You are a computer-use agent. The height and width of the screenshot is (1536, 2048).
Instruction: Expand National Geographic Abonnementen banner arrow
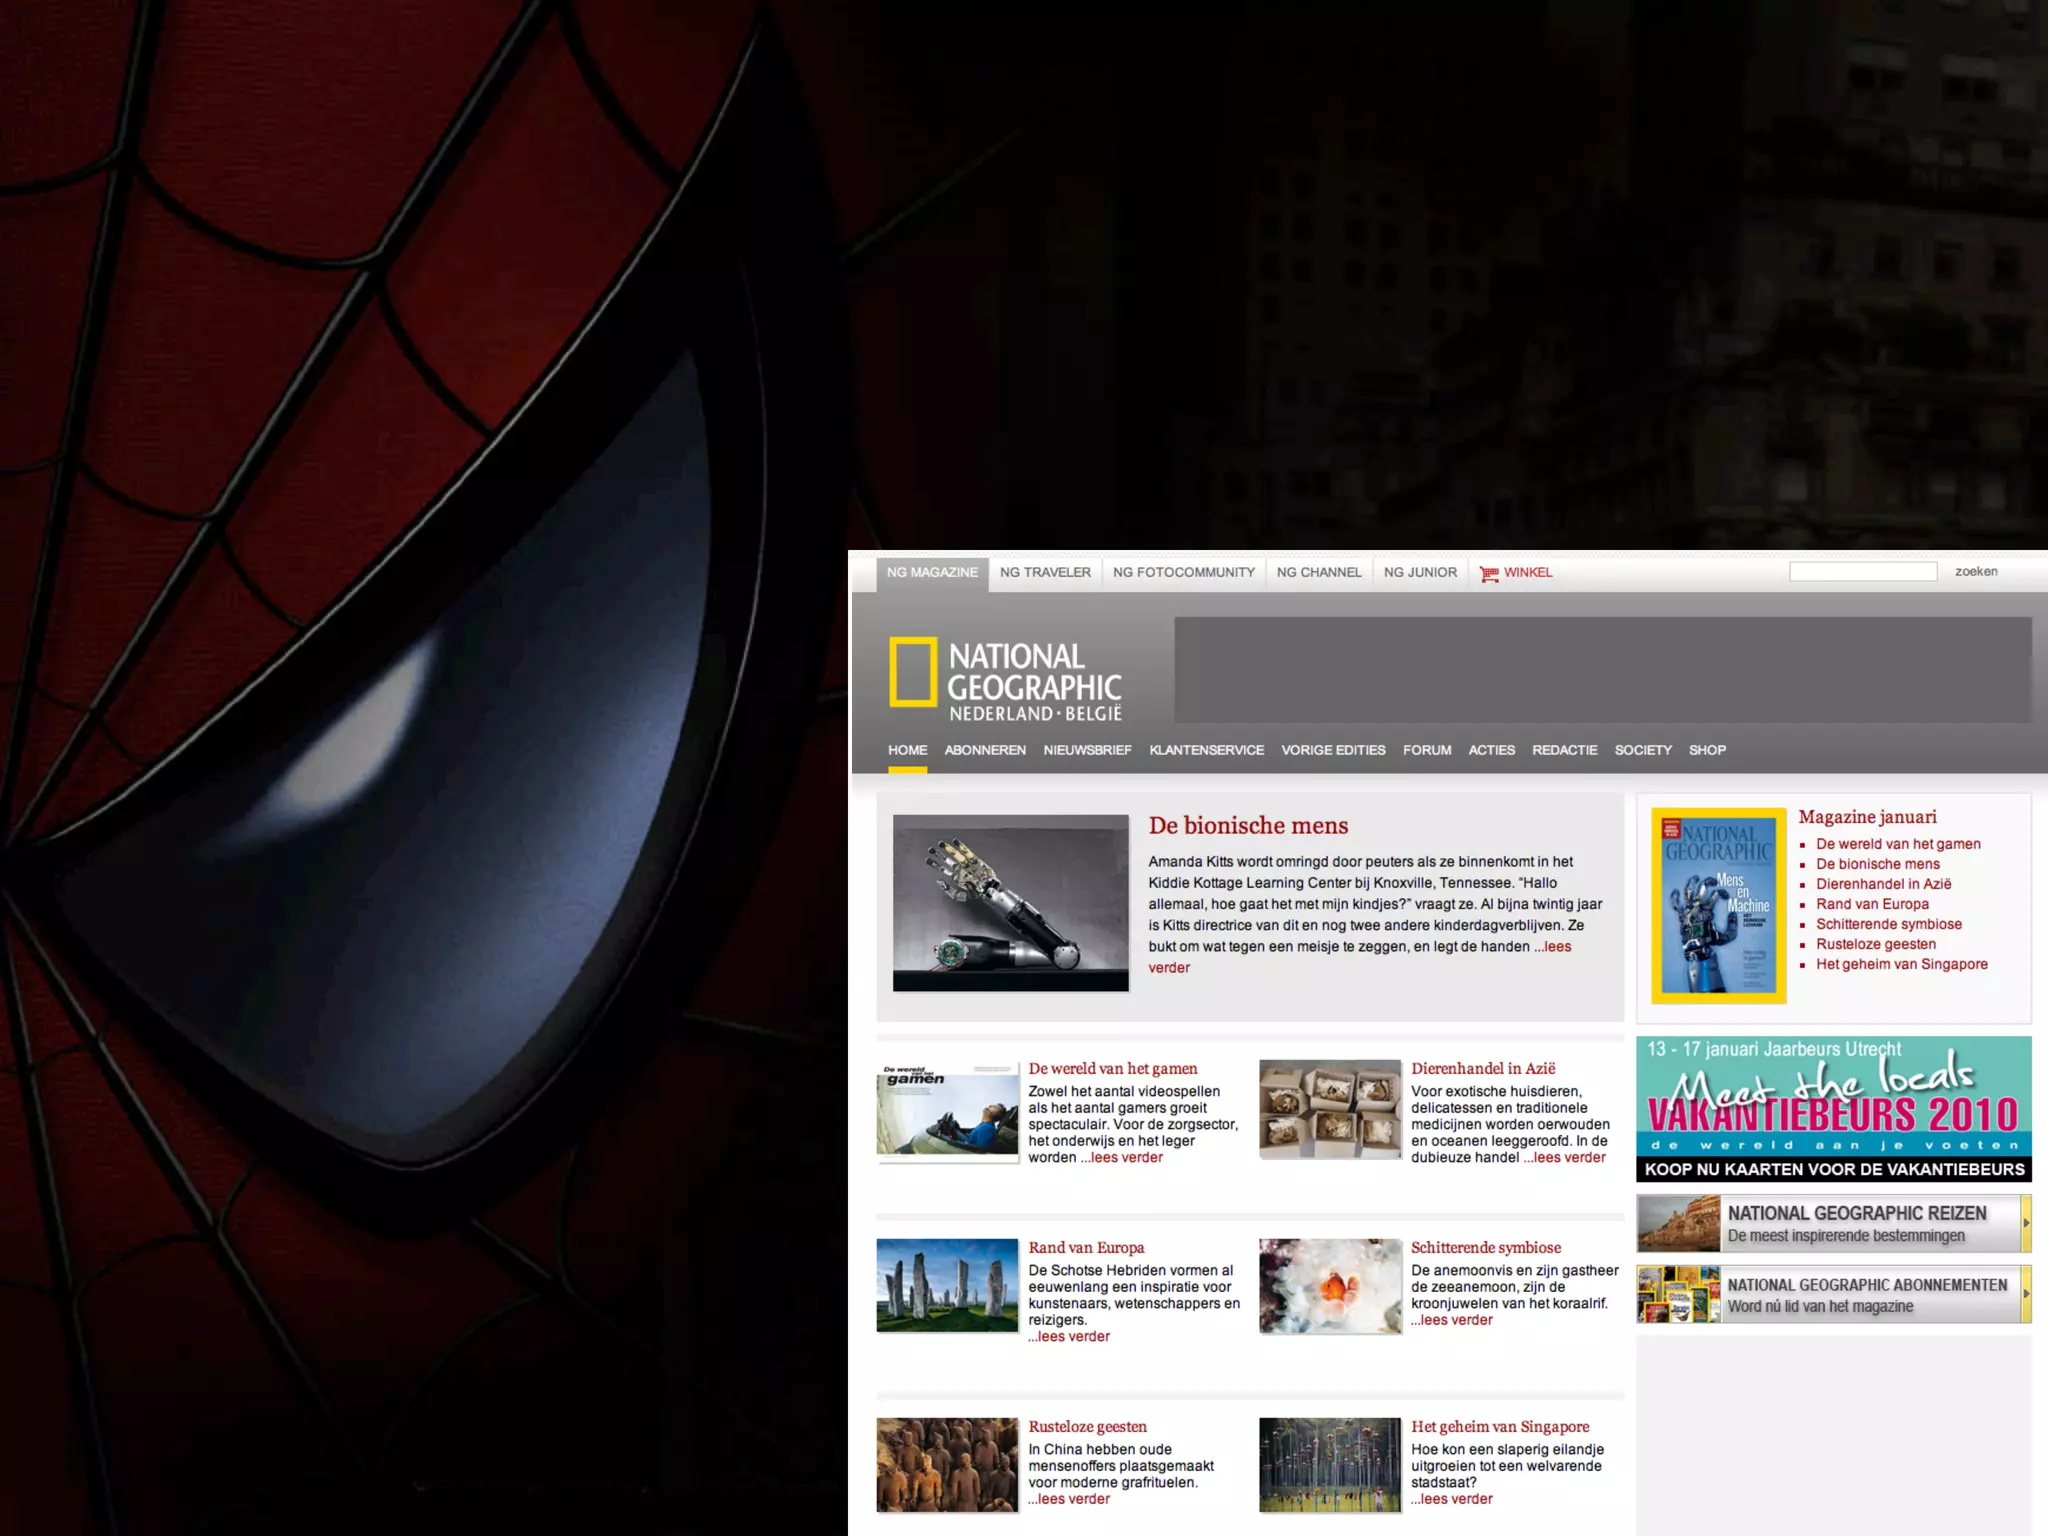coord(2026,1294)
